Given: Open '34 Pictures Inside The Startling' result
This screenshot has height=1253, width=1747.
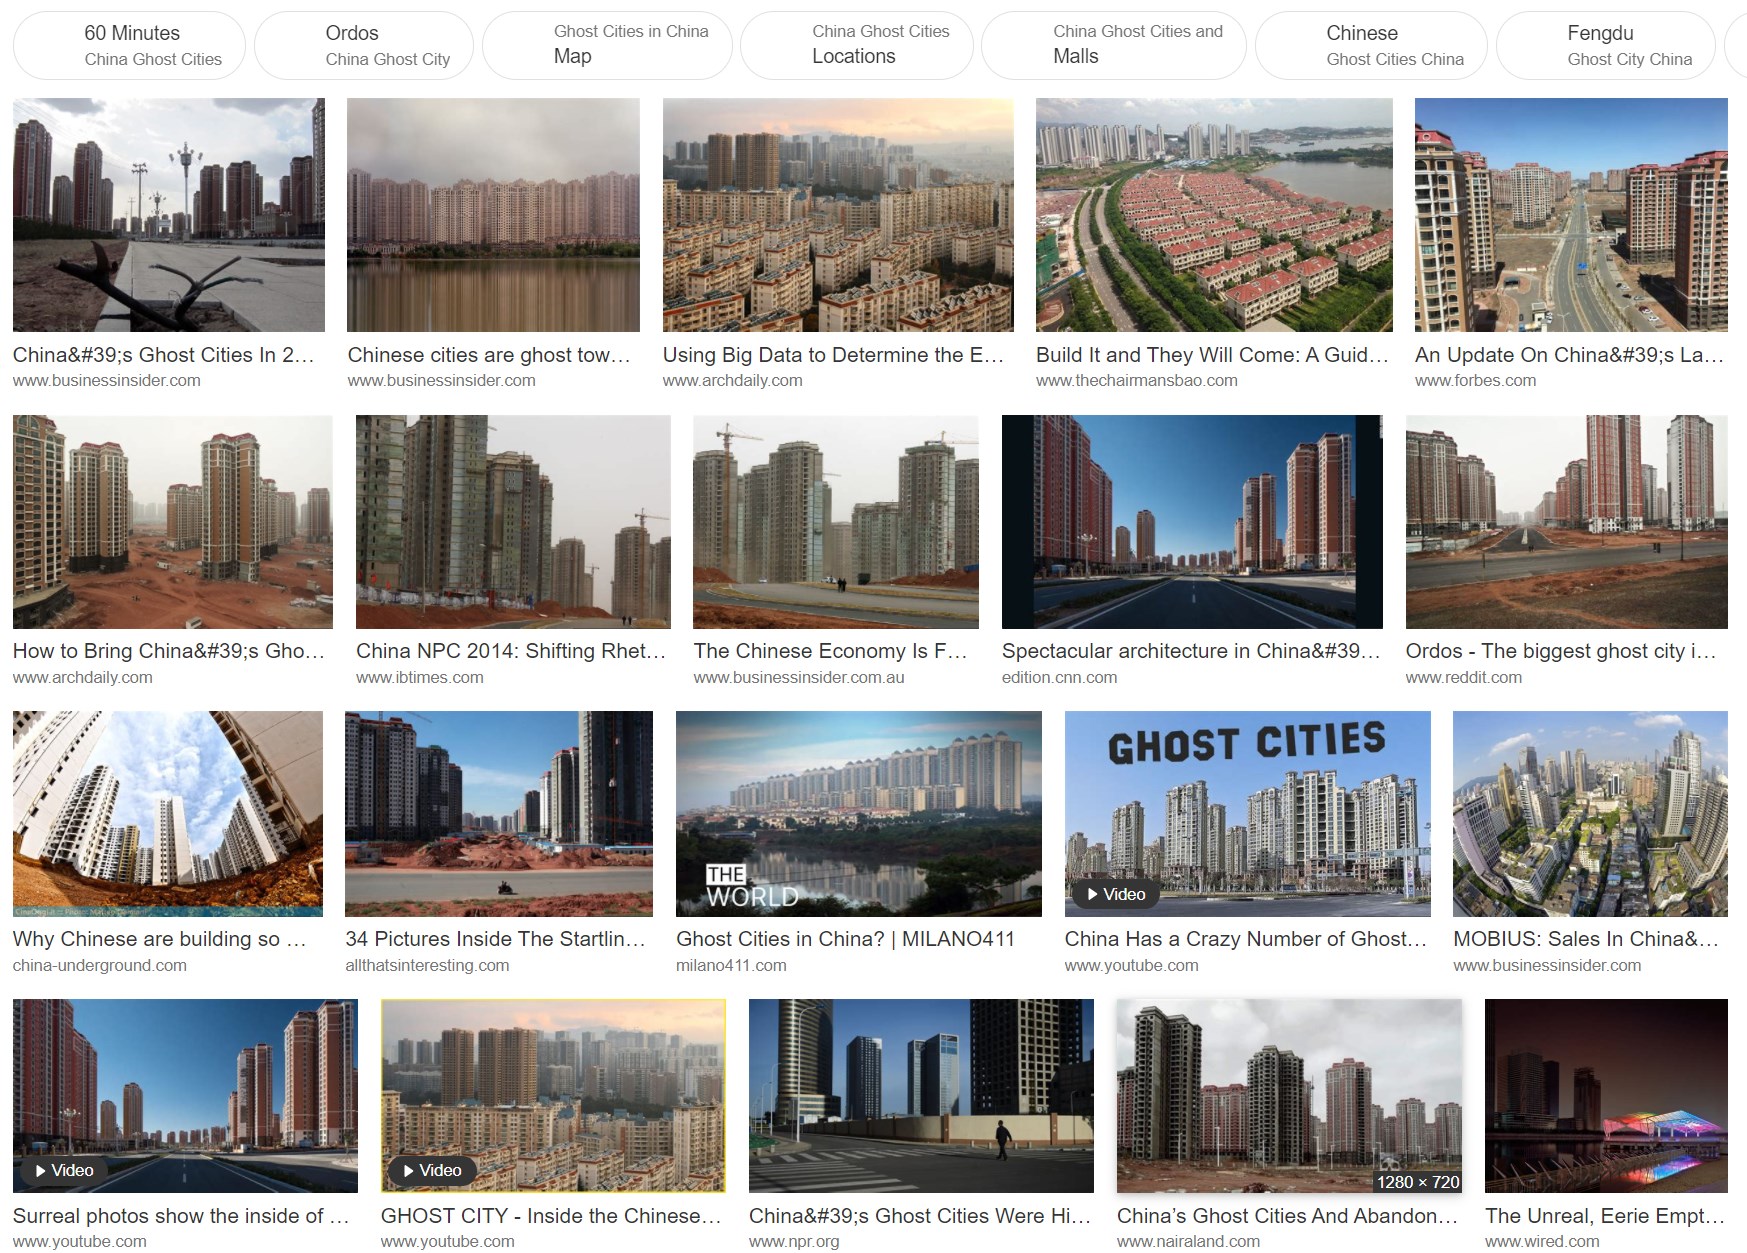Looking at the screenshot, I should pyautogui.click(x=494, y=939).
